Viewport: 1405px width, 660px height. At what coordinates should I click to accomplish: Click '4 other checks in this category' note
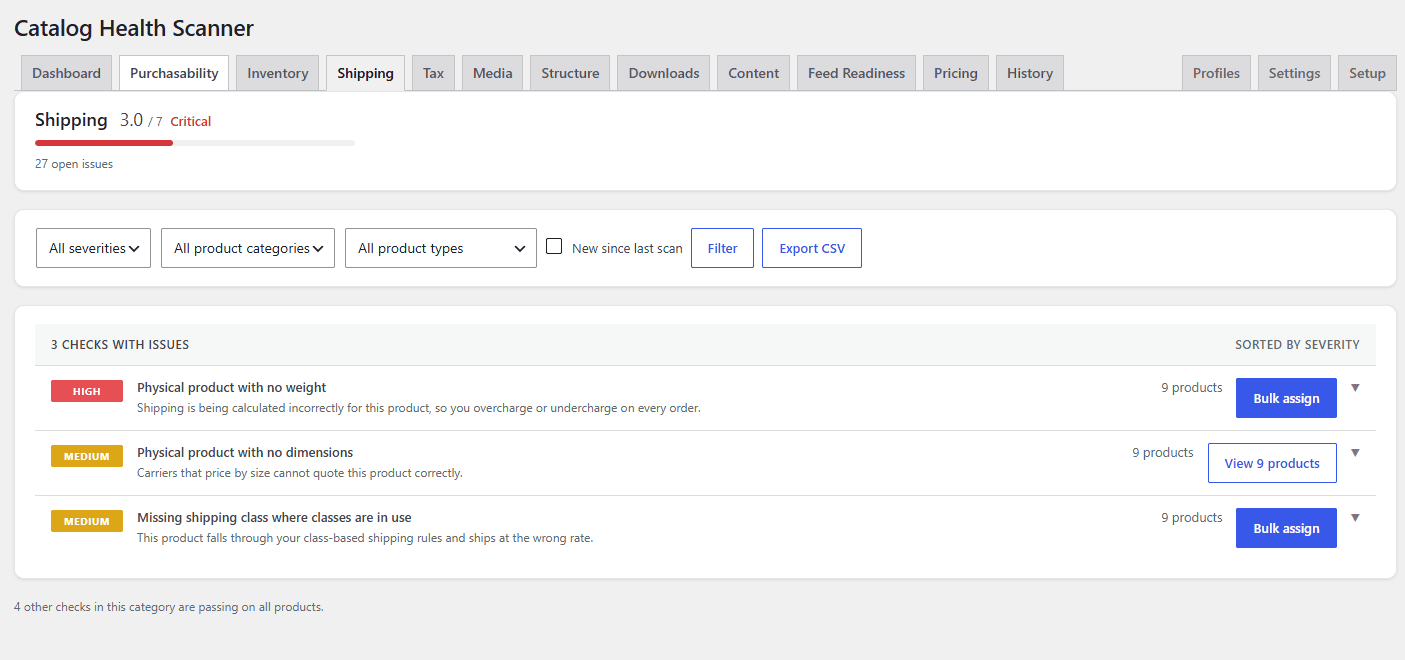click(x=169, y=607)
